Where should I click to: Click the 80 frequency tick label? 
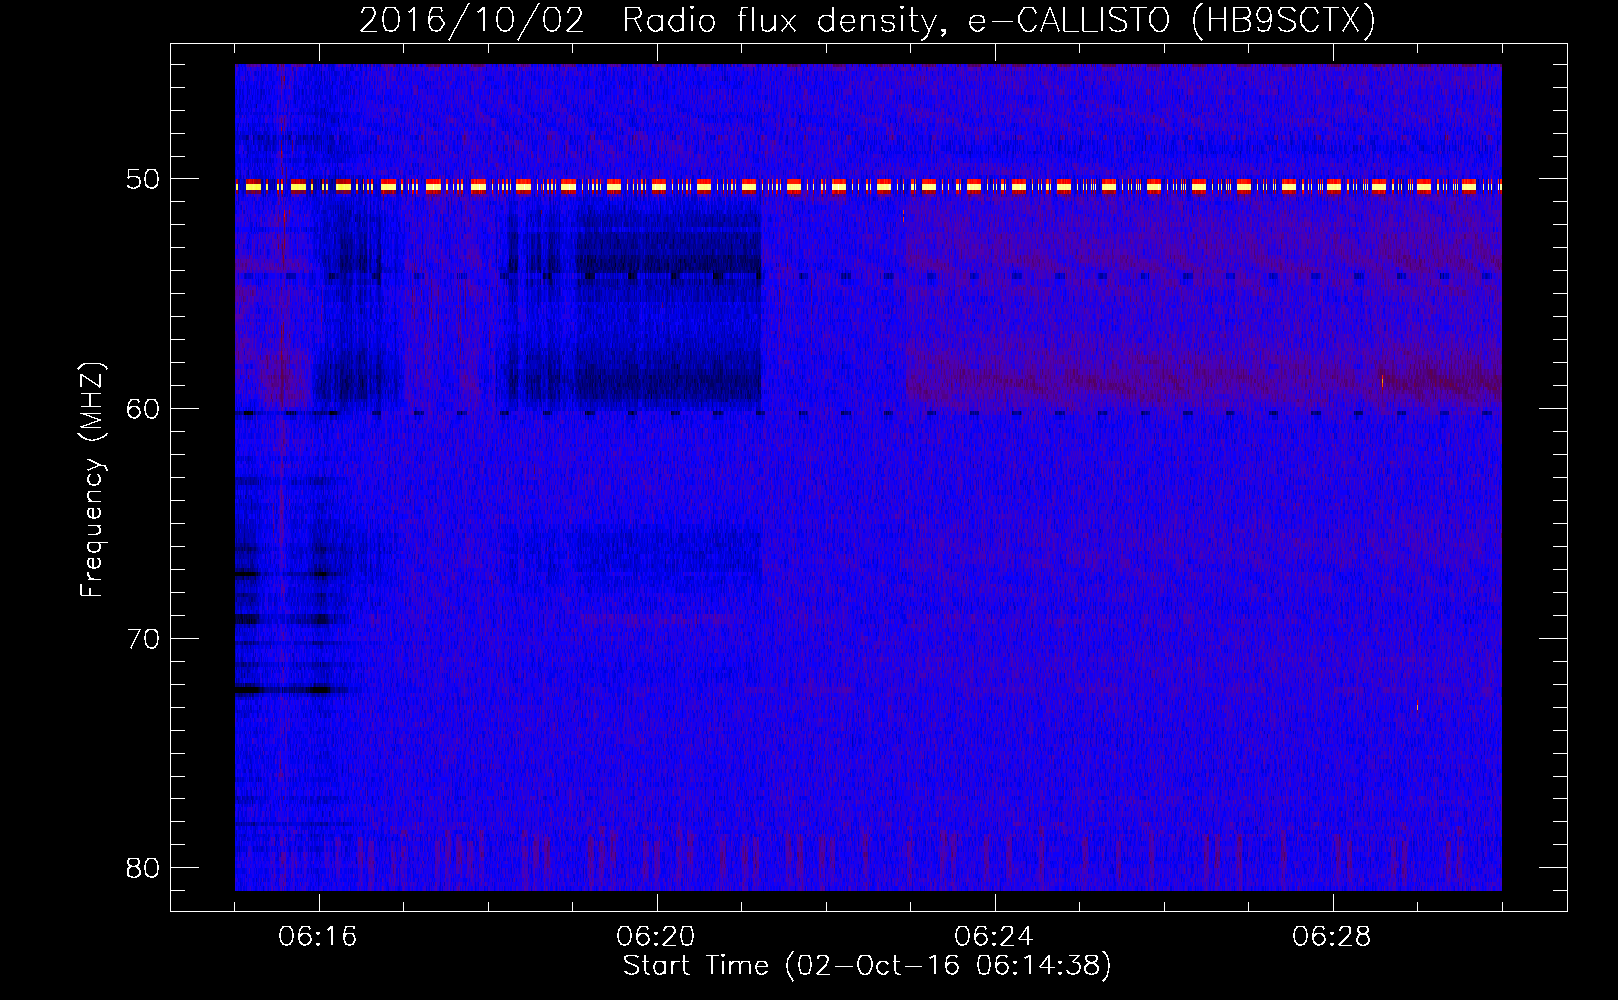pyautogui.click(x=143, y=867)
